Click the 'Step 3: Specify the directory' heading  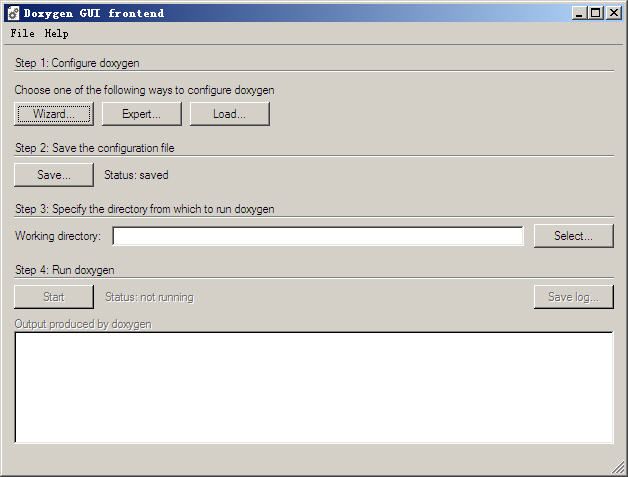click(145, 209)
